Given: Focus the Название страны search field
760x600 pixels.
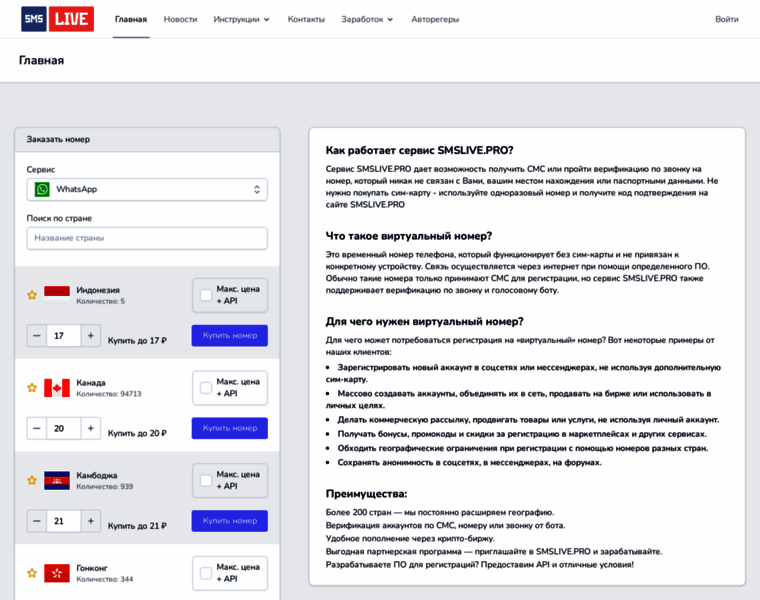Looking at the screenshot, I should pos(147,238).
